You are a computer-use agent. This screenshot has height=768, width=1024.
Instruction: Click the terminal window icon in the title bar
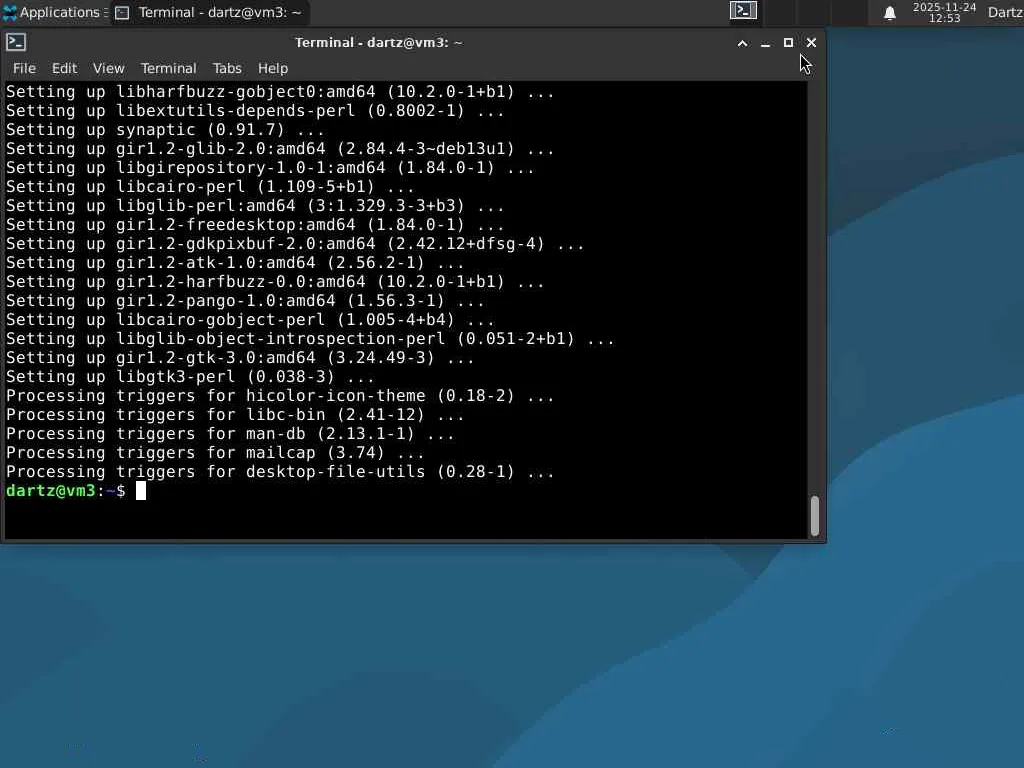[x=16, y=42]
